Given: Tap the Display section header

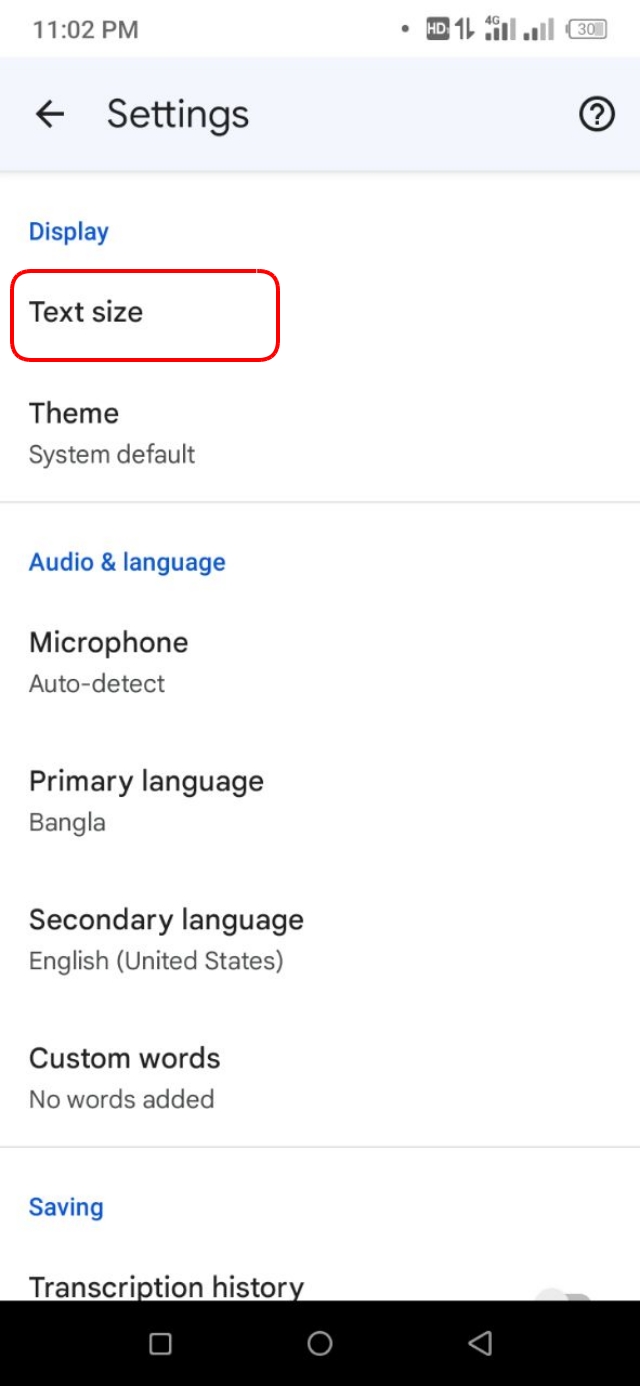Looking at the screenshot, I should click(x=68, y=232).
